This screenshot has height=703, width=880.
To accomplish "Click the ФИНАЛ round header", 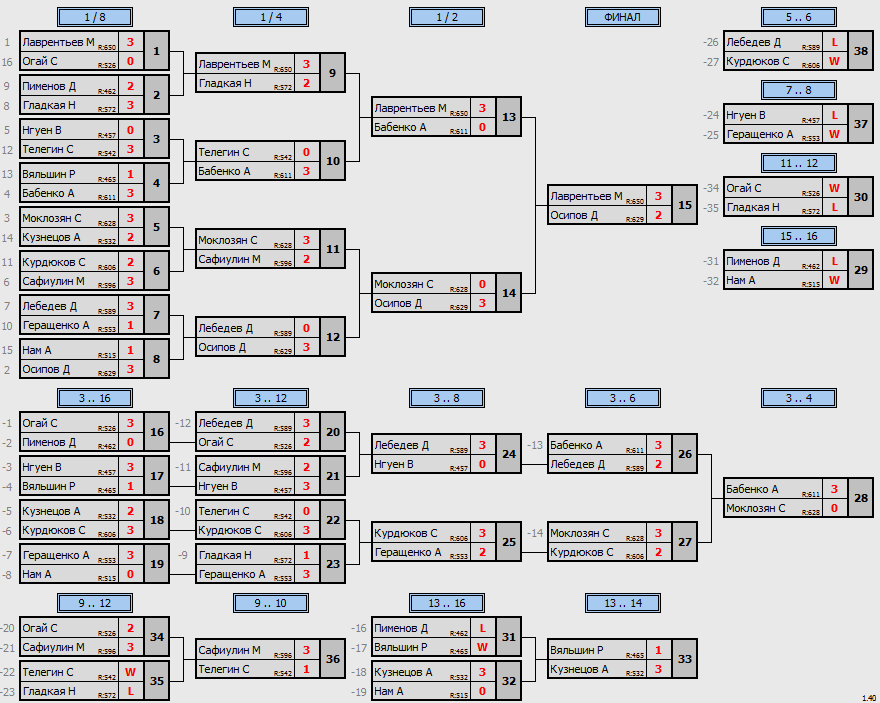I will (623, 17).
